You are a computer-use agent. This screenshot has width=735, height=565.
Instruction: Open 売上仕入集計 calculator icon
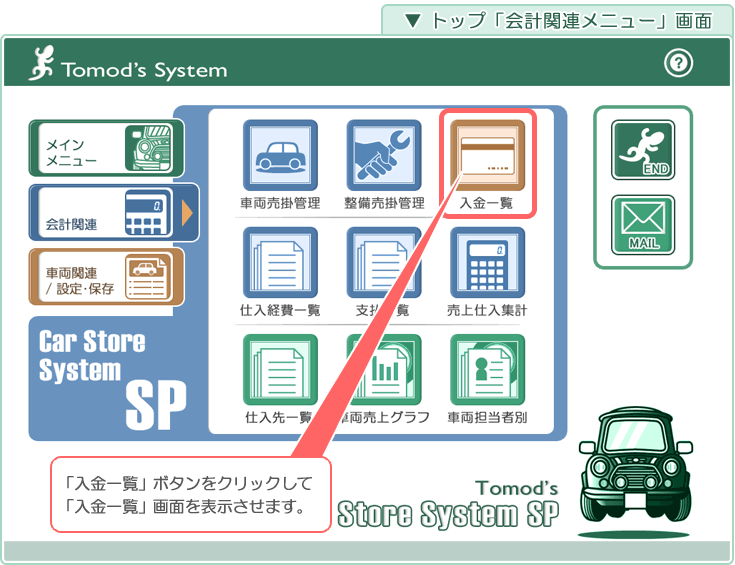[x=488, y=263]
